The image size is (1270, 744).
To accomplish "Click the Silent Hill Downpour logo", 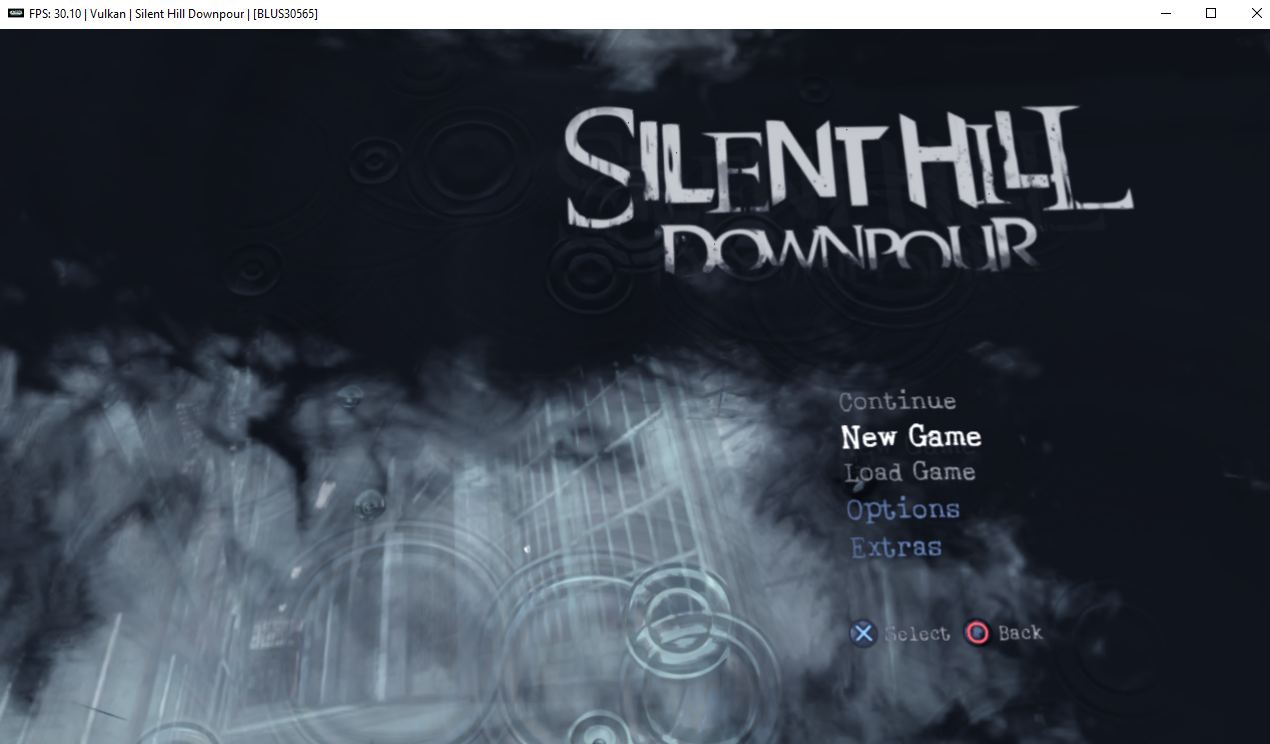I will 849,188.
